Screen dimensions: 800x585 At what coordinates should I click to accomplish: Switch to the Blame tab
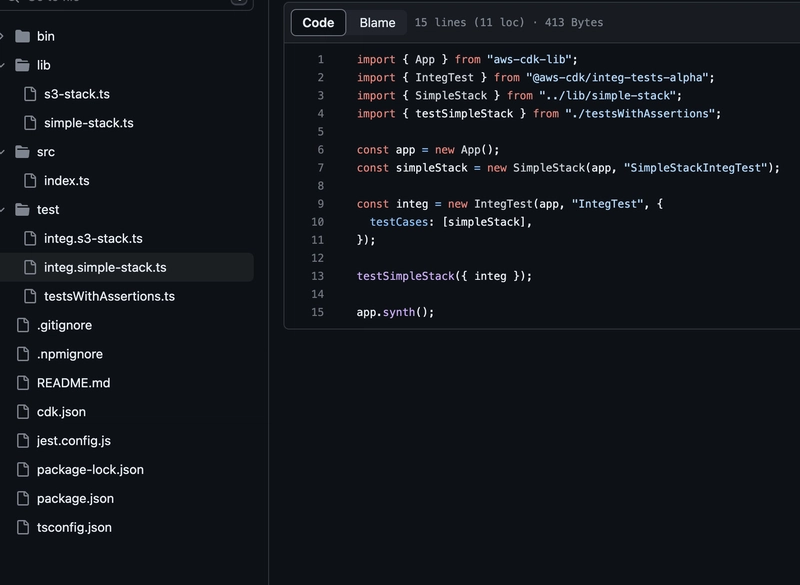377,22
